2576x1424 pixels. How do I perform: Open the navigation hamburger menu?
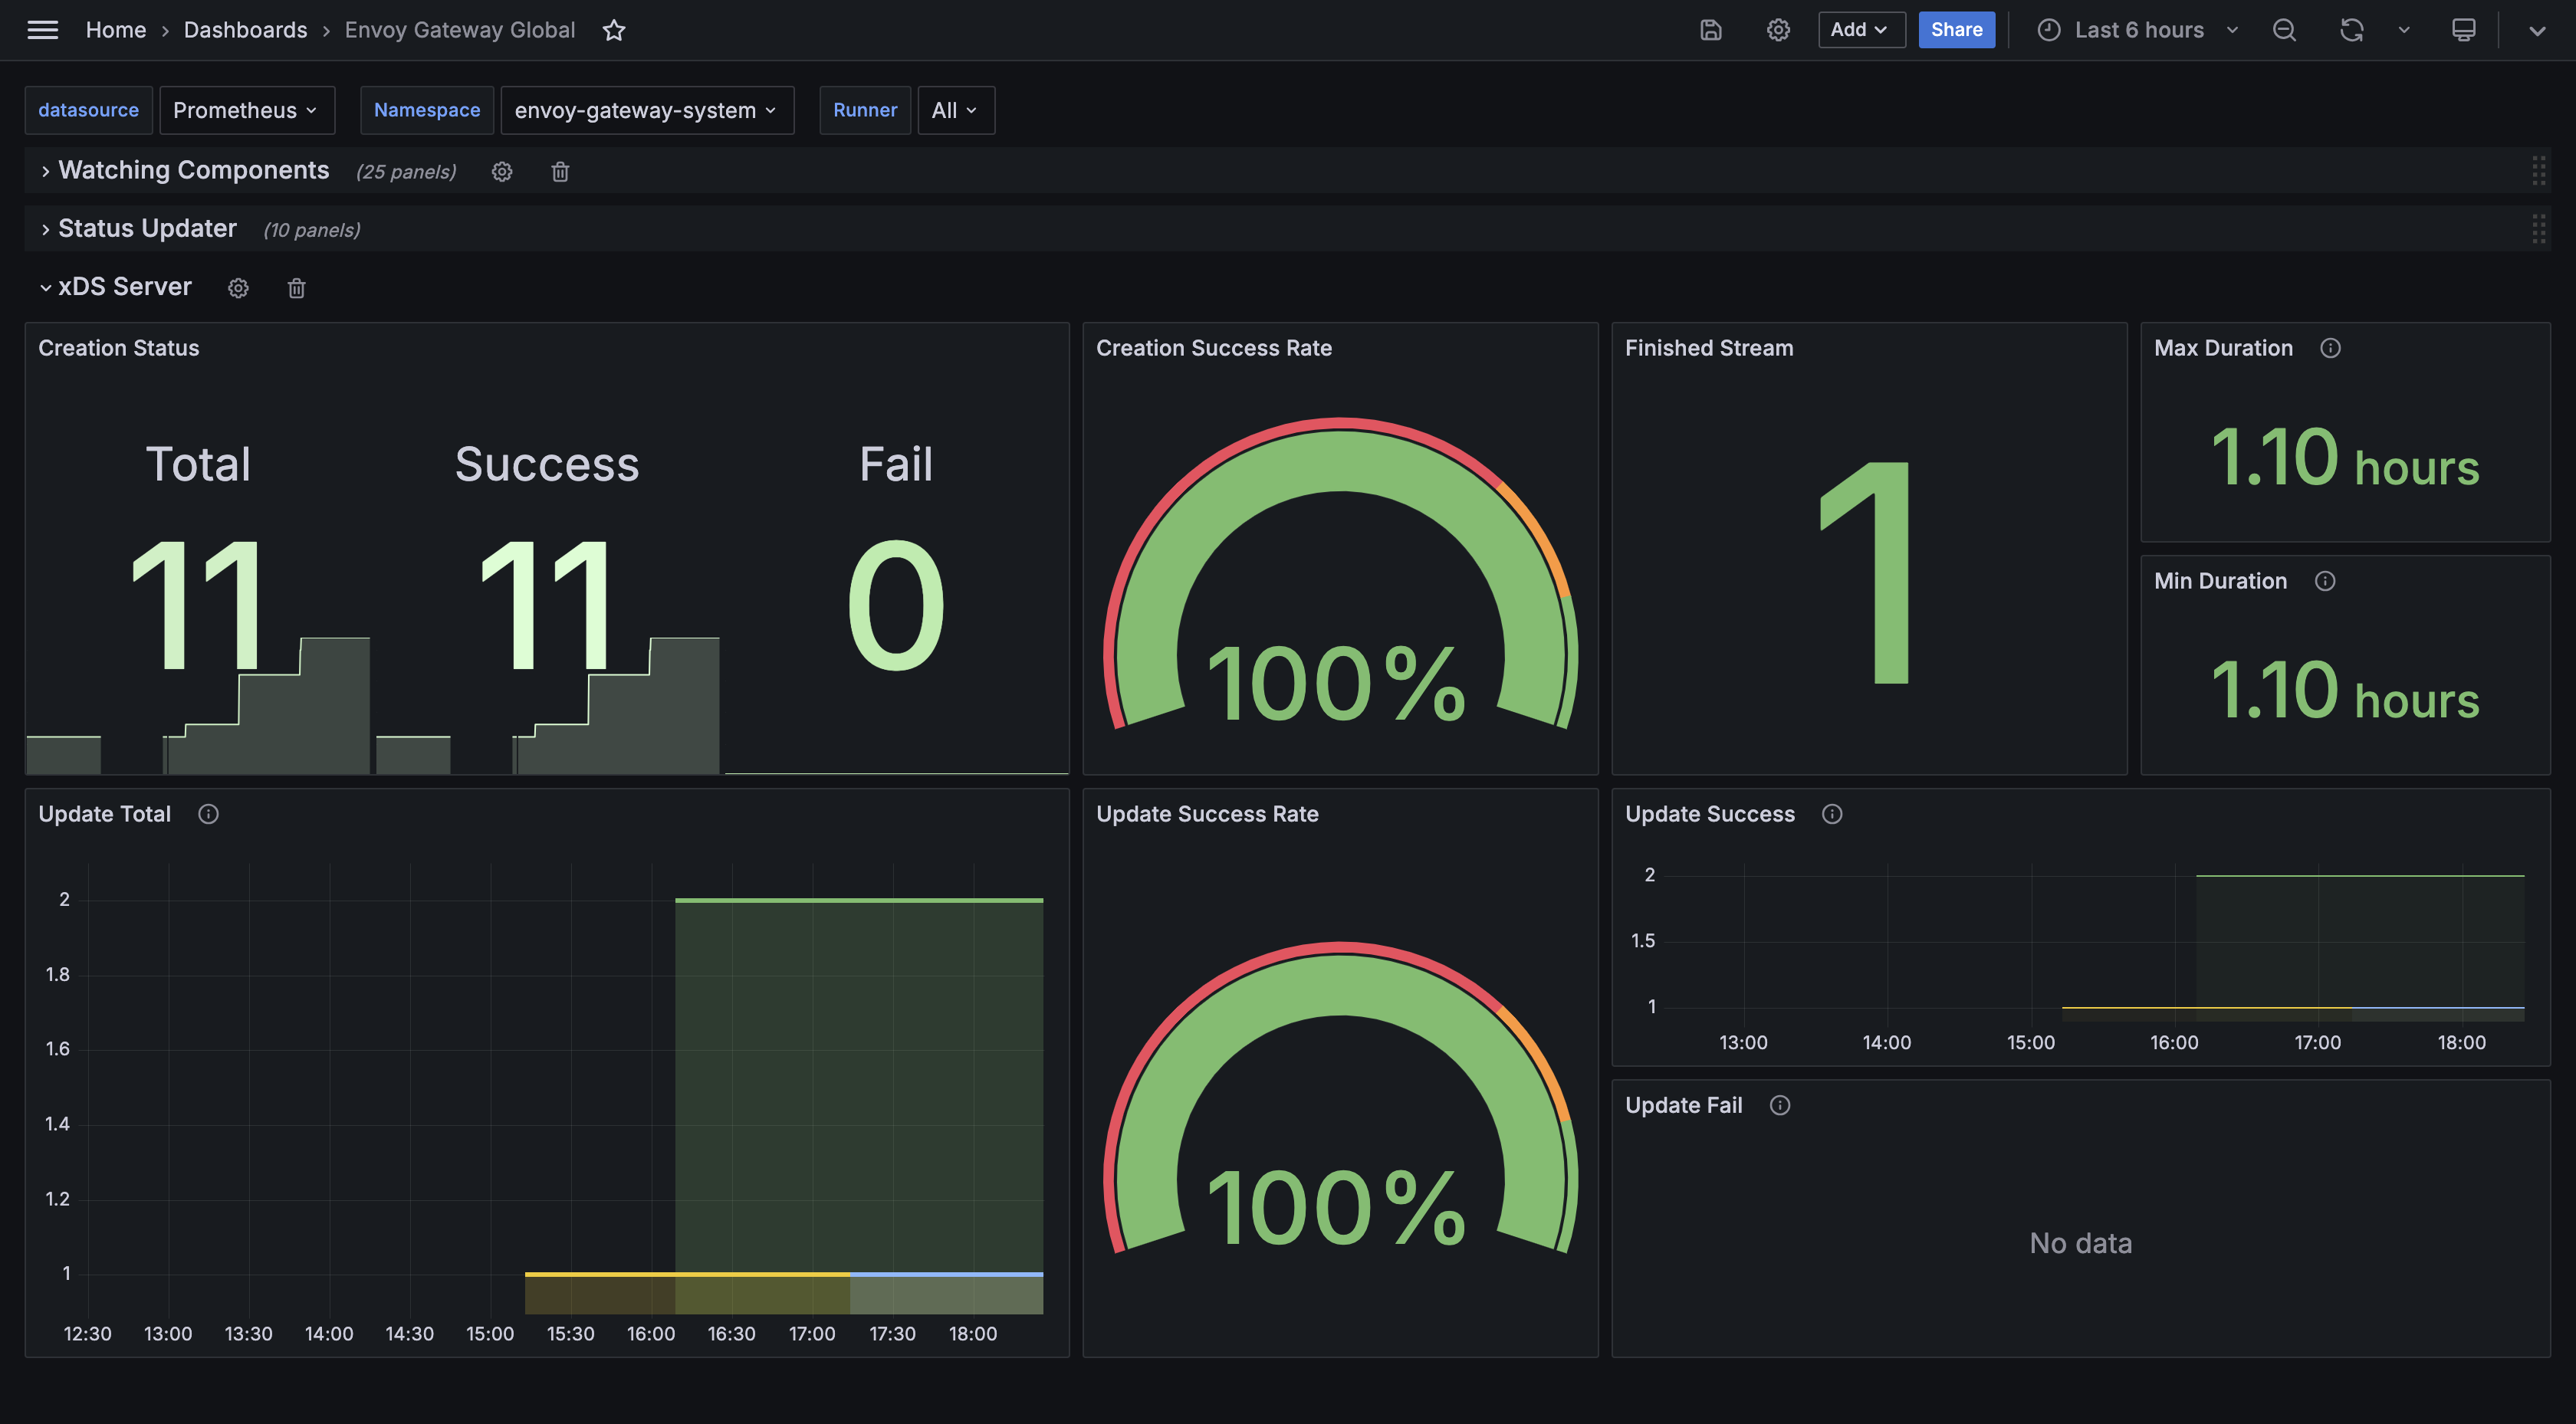pyautogui.click(x=42, y=30)
